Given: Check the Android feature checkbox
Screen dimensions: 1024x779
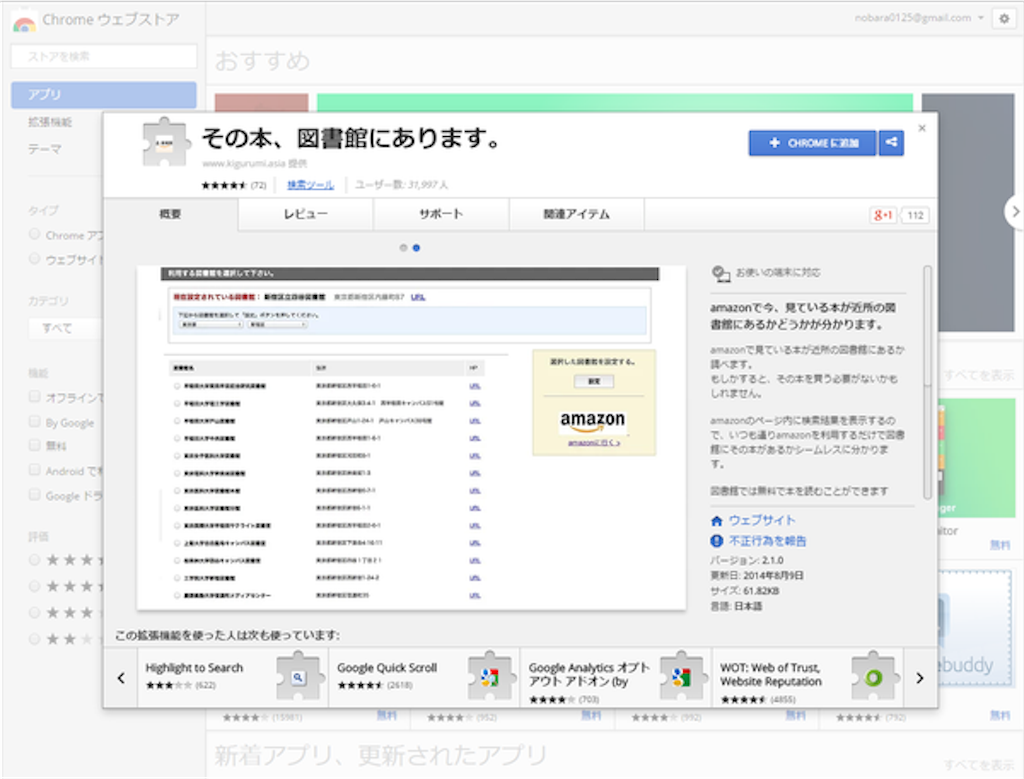Looking at the screenshot, I should (35, 469).
